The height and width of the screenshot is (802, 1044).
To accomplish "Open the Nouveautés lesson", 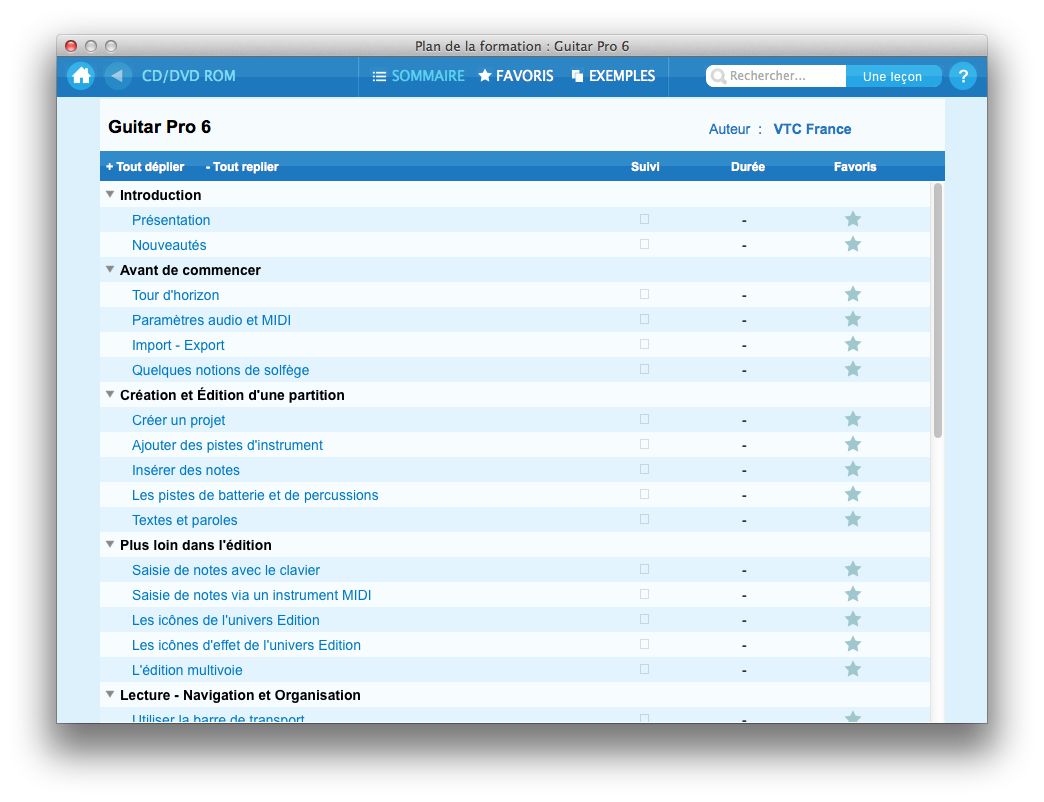I will (x=169, y=246).
